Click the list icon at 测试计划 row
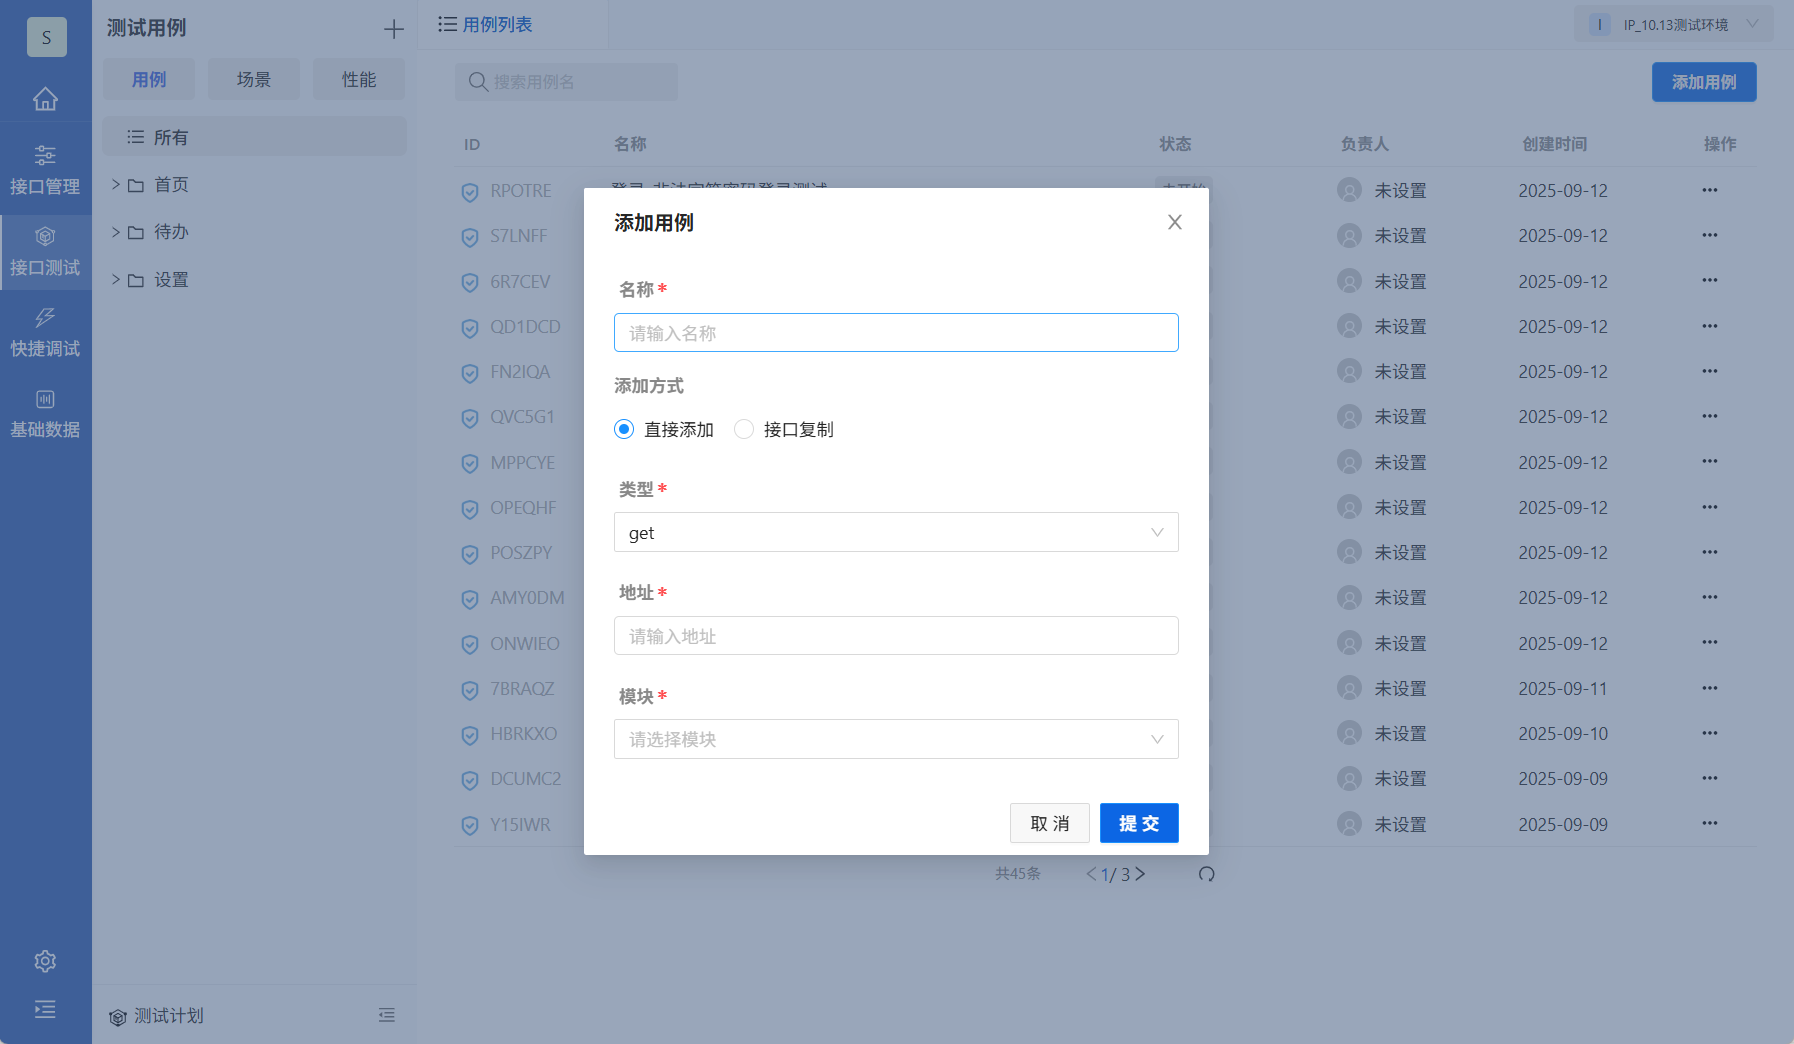This screenshot has width=1794, height=1044. (387, 1015)
